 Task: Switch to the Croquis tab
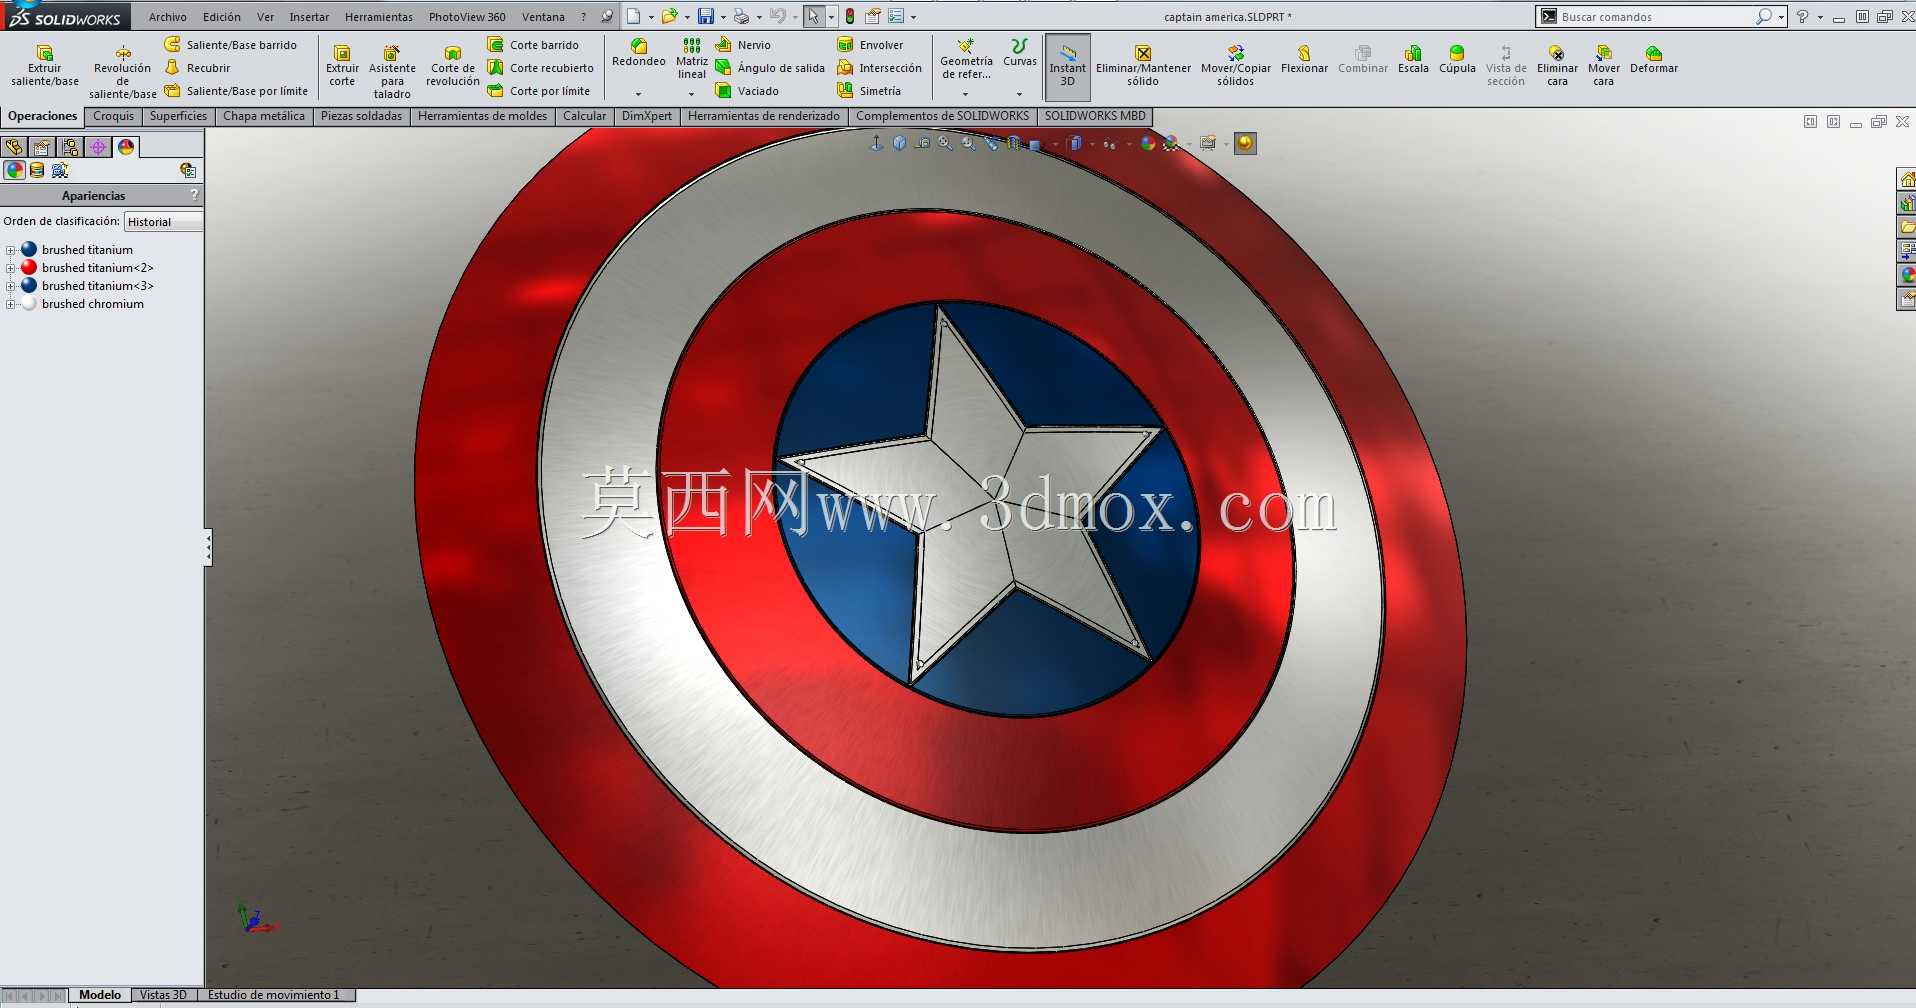[x=113, y=116]
